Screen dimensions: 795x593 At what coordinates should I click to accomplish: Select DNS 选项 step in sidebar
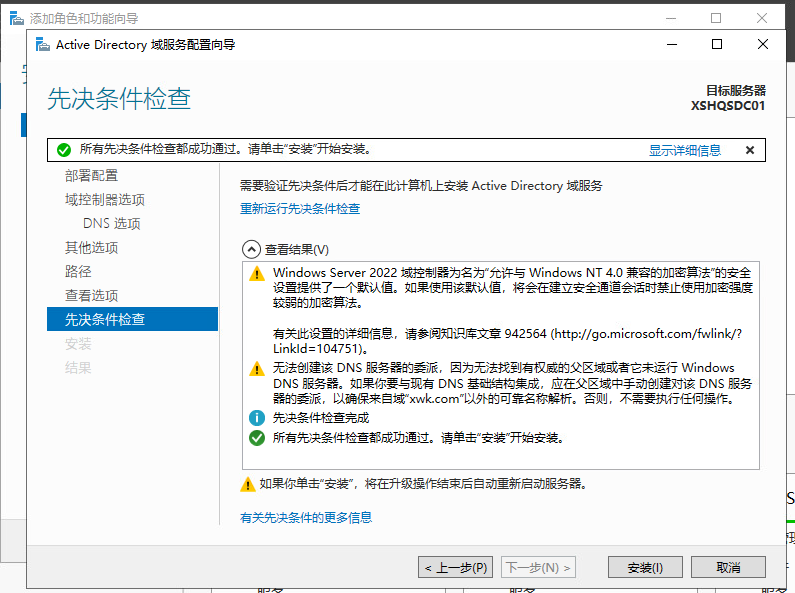pos(112,224)
